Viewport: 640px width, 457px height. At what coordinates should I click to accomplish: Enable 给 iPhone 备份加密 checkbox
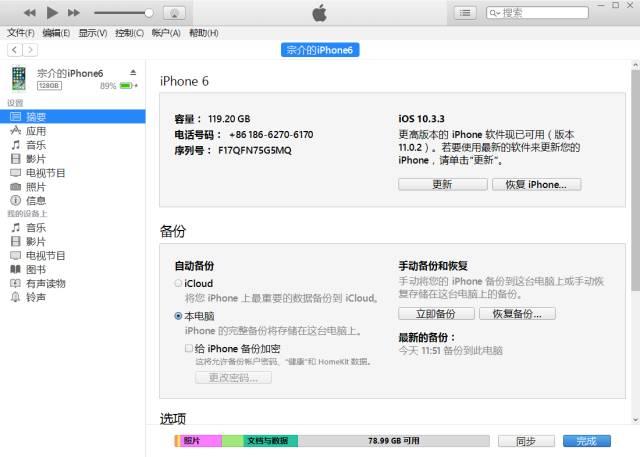[x=189, y=348]
